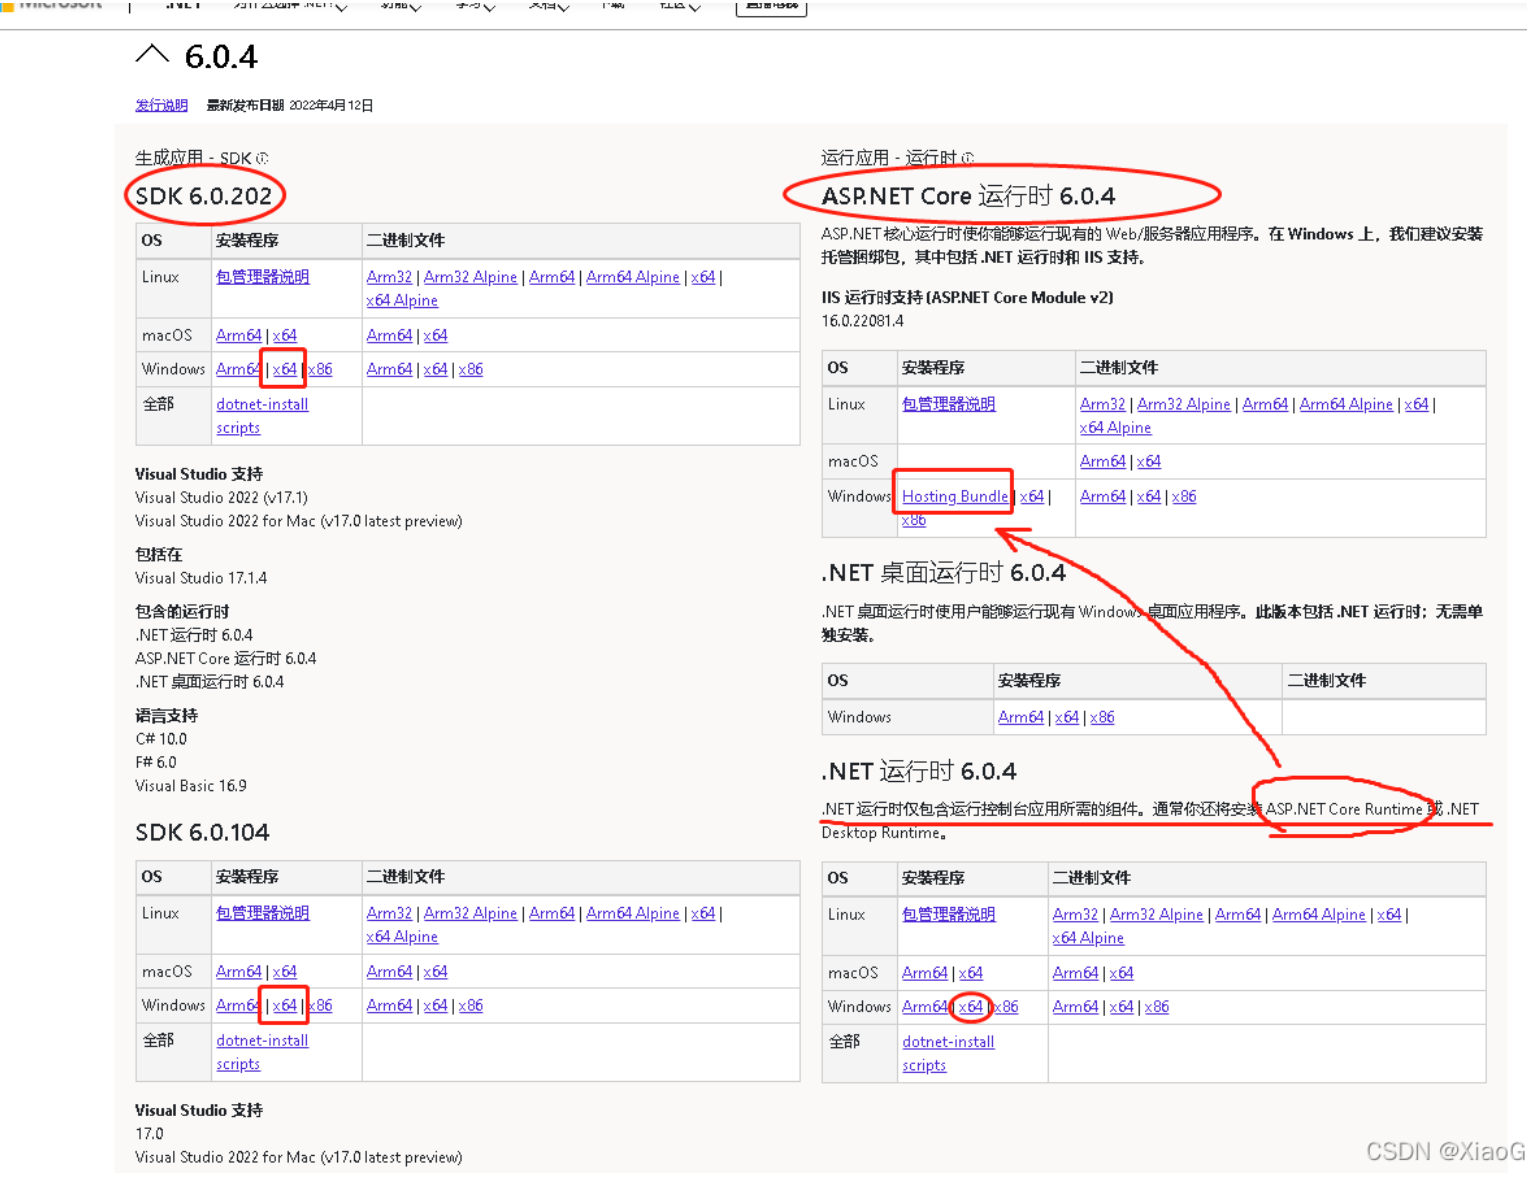The height and width of the screenshot is (1181, 1527).
Task: Click the ASP.NET Core 运行时 6.0.4 heading
Action: [x=968, y=196]
